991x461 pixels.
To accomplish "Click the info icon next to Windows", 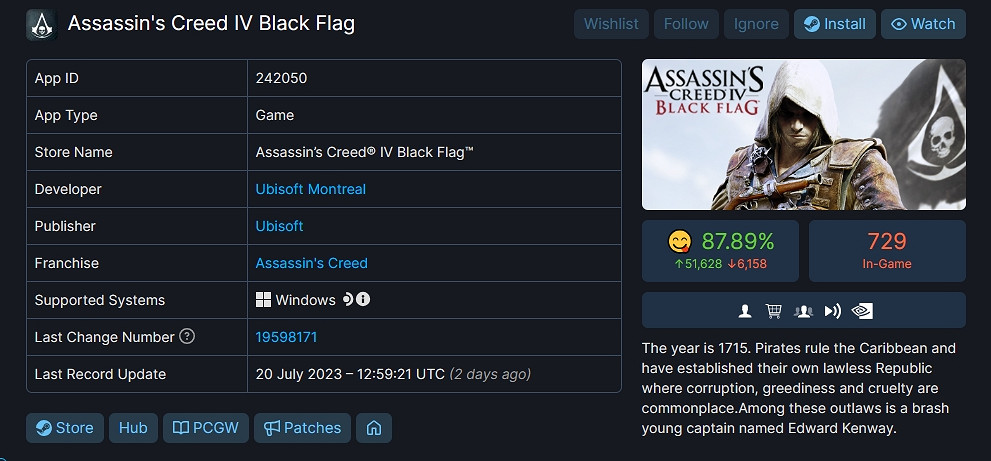I will pos(364,300).
